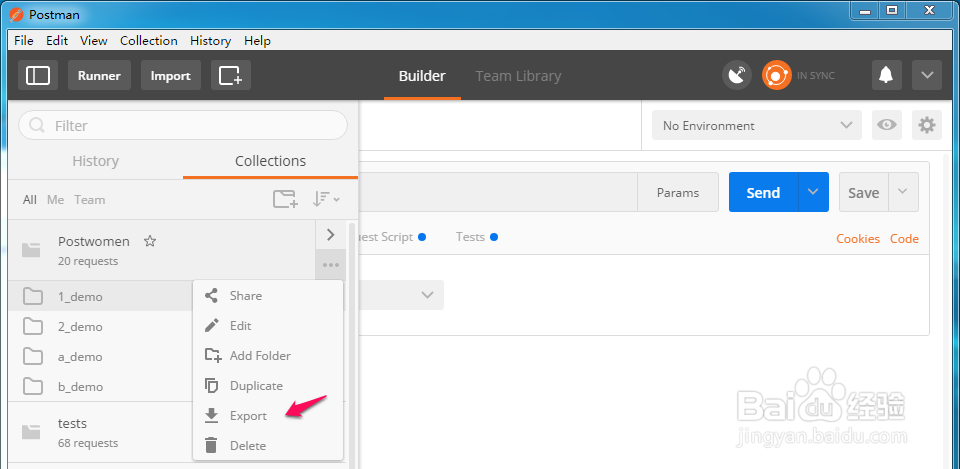Choose Share from context menu
This screenshot has height=469, width=960.
[x=268, y=296]
